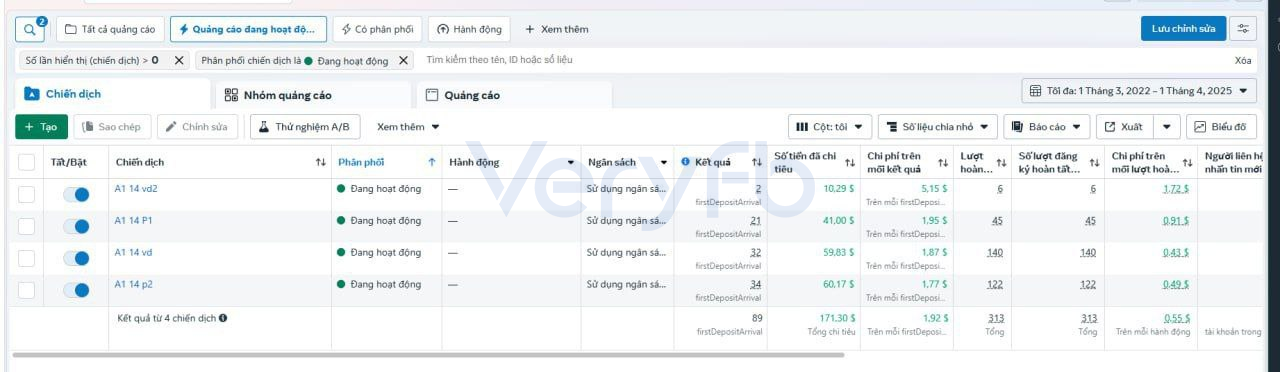The height and width of the screenshot is (372, 1280).
Task: Click the 'Sao chép' duplicate button
Action: click(112, 127)
